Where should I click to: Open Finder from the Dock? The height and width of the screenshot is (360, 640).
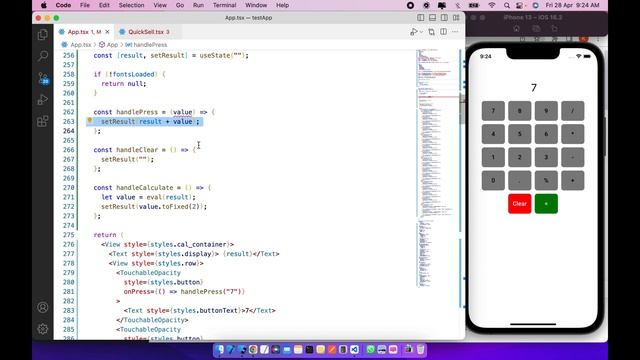pos(220,349)
